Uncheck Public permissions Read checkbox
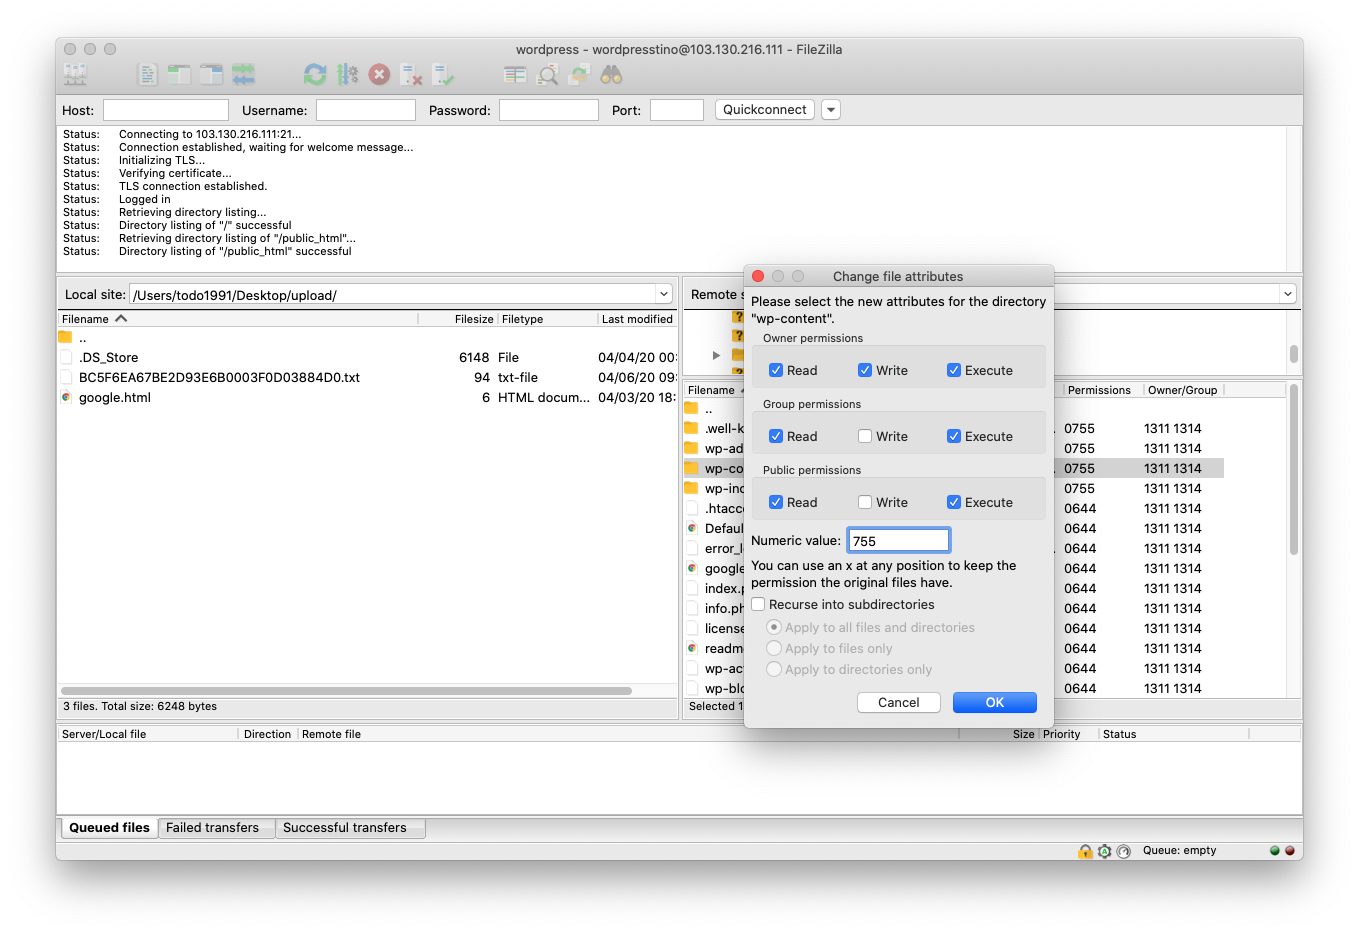This screenshot has height=934, width=1359. coord(775,502)
